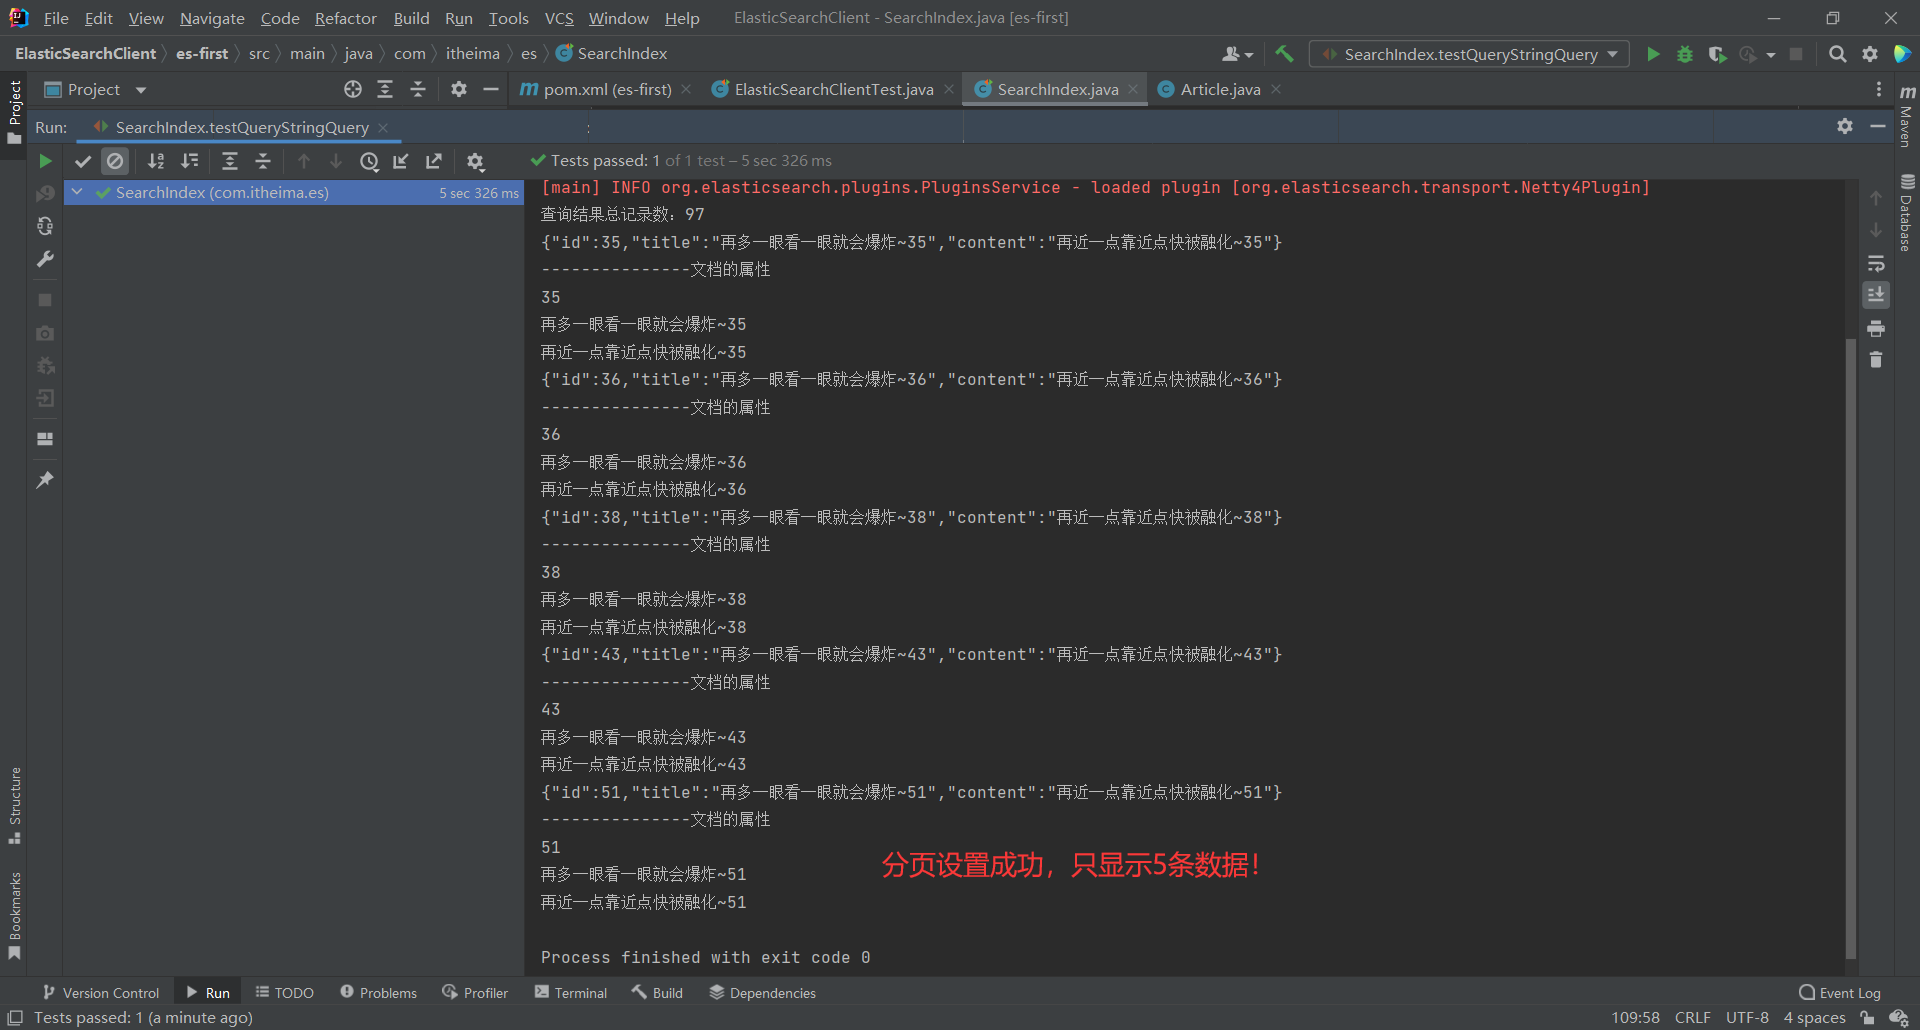The height and width of the screenshot is (1030, 1920).
Task: Open the Refactor menu
Action: (345, 18)
